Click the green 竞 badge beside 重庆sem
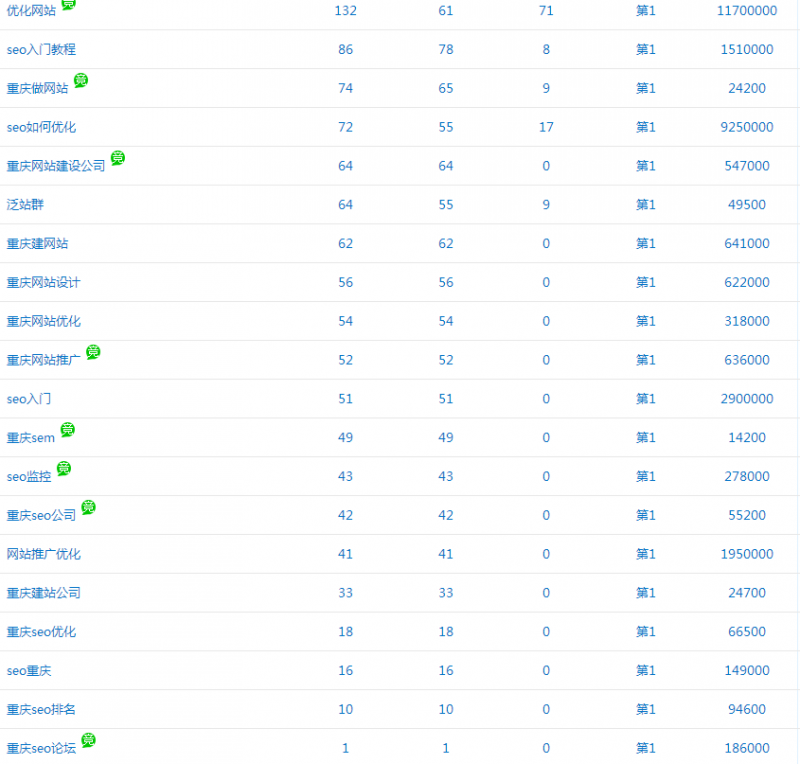Viewport: 800px width, 764px height. [x=67, y=430]
